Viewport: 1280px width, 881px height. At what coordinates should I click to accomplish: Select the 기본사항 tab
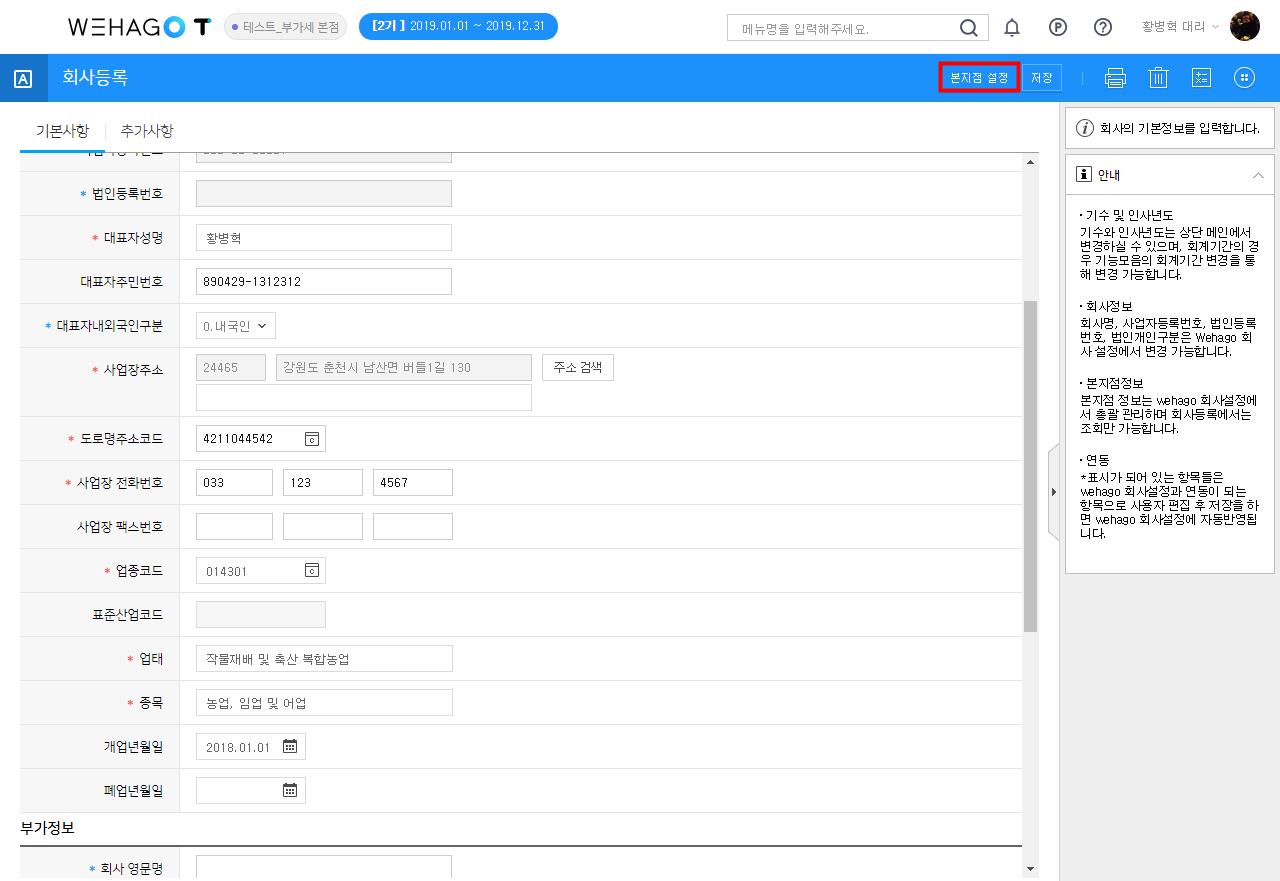[62, 131]
